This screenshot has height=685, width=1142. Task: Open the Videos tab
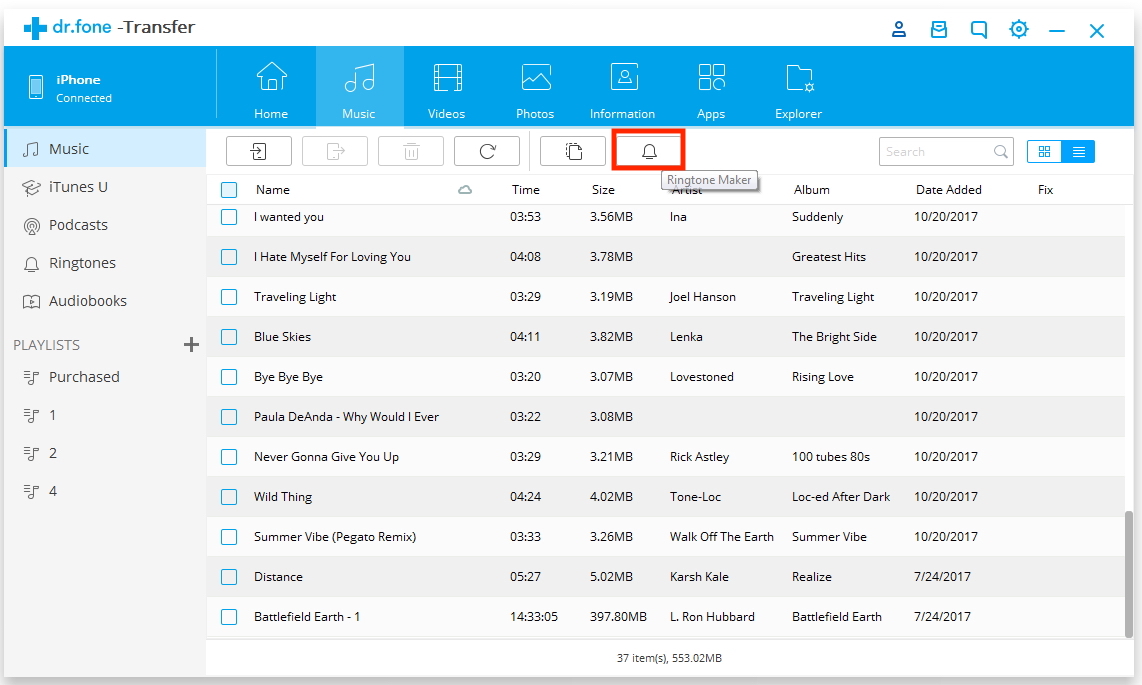[x=447, y=90]
